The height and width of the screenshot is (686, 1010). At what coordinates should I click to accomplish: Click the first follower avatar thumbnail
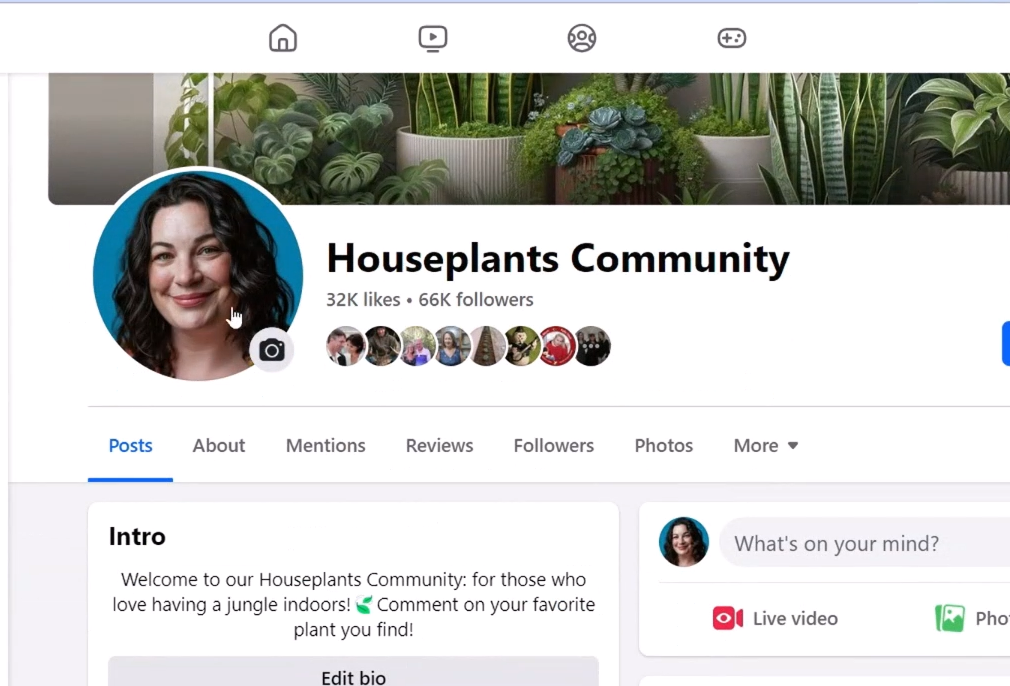[x=345, y=346]
